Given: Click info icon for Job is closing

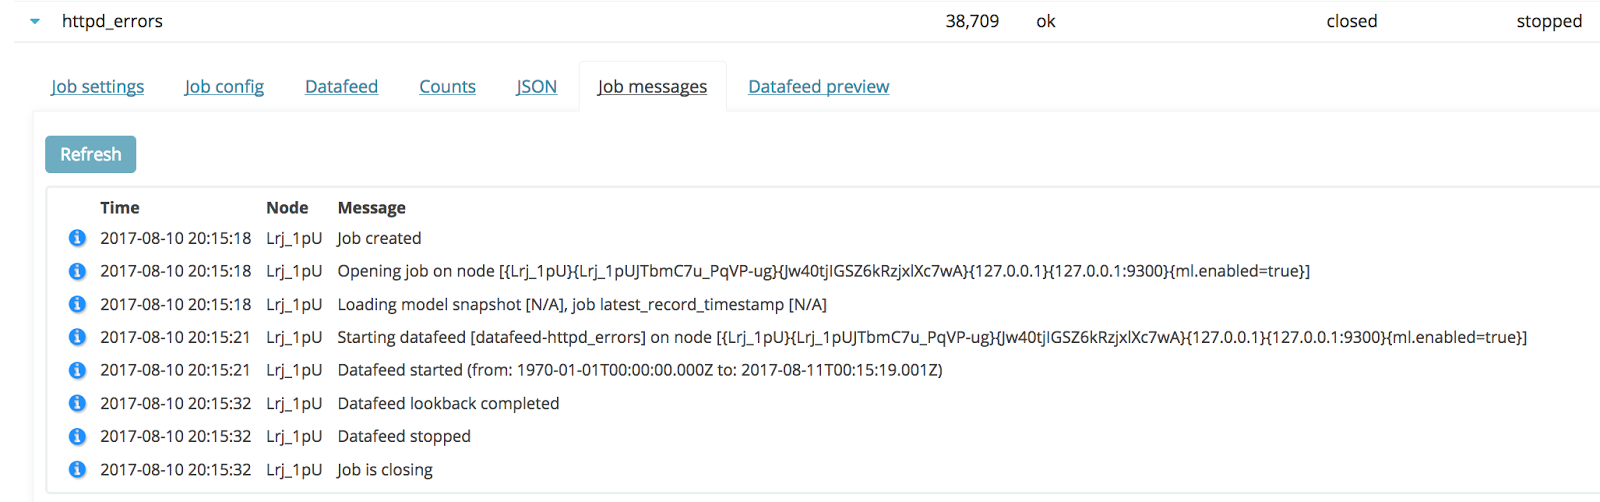Looking at the screenshot, I should coord(77,469).
